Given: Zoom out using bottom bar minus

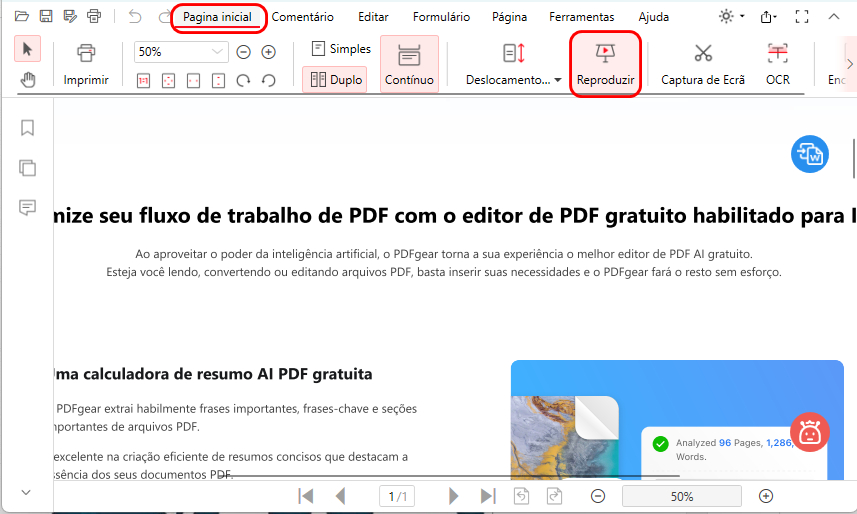Looking at the screenshot, I should click(x=598, y=496).
